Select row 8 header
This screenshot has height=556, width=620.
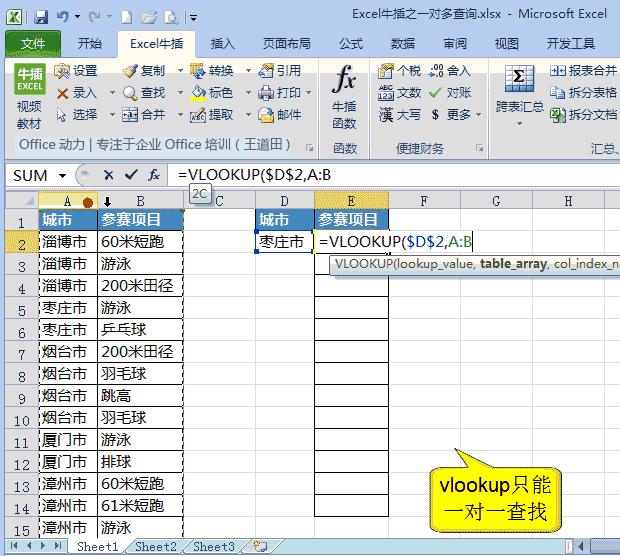(22, 374)
